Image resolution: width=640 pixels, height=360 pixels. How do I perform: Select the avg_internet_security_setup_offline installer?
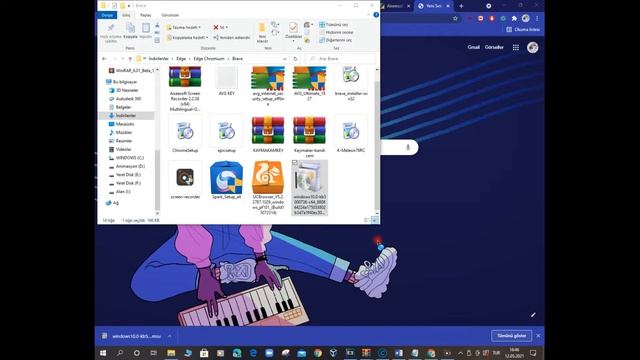(x=268, y=86)
